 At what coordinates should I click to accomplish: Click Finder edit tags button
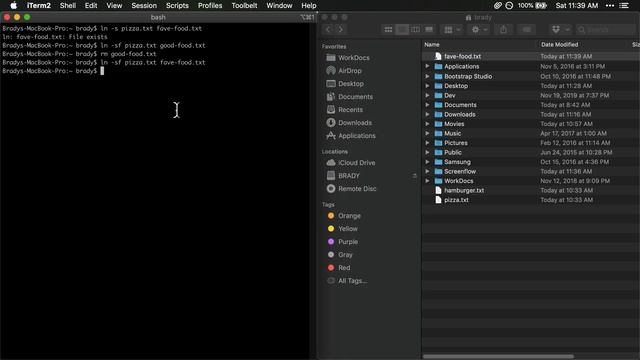(527, 29)
